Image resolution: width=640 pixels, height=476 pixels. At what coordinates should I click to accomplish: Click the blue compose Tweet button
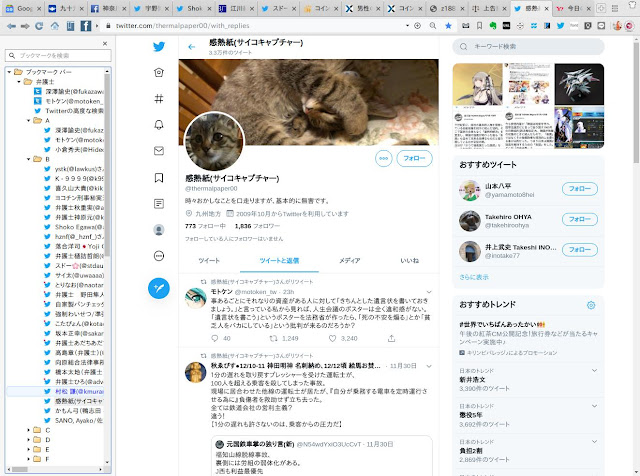pos(159,288)
